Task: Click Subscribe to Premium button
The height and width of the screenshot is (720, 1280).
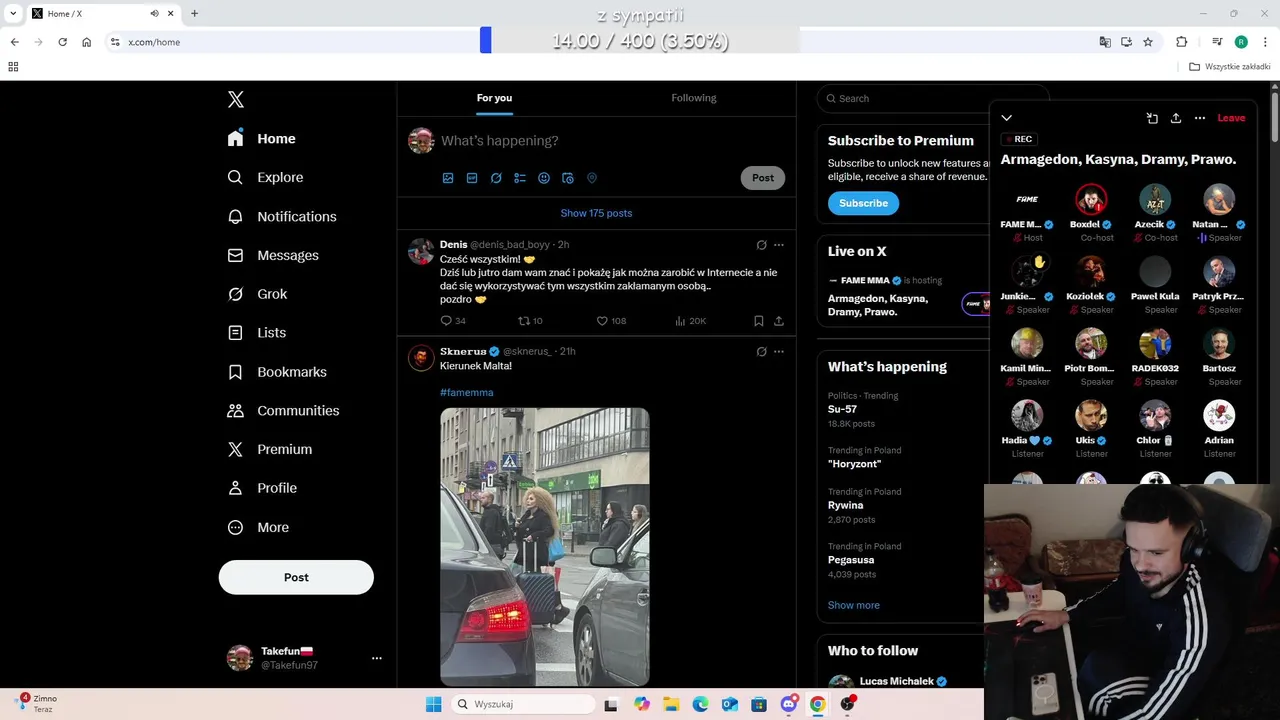Action: pyautogui.click(x=863, y=203)
